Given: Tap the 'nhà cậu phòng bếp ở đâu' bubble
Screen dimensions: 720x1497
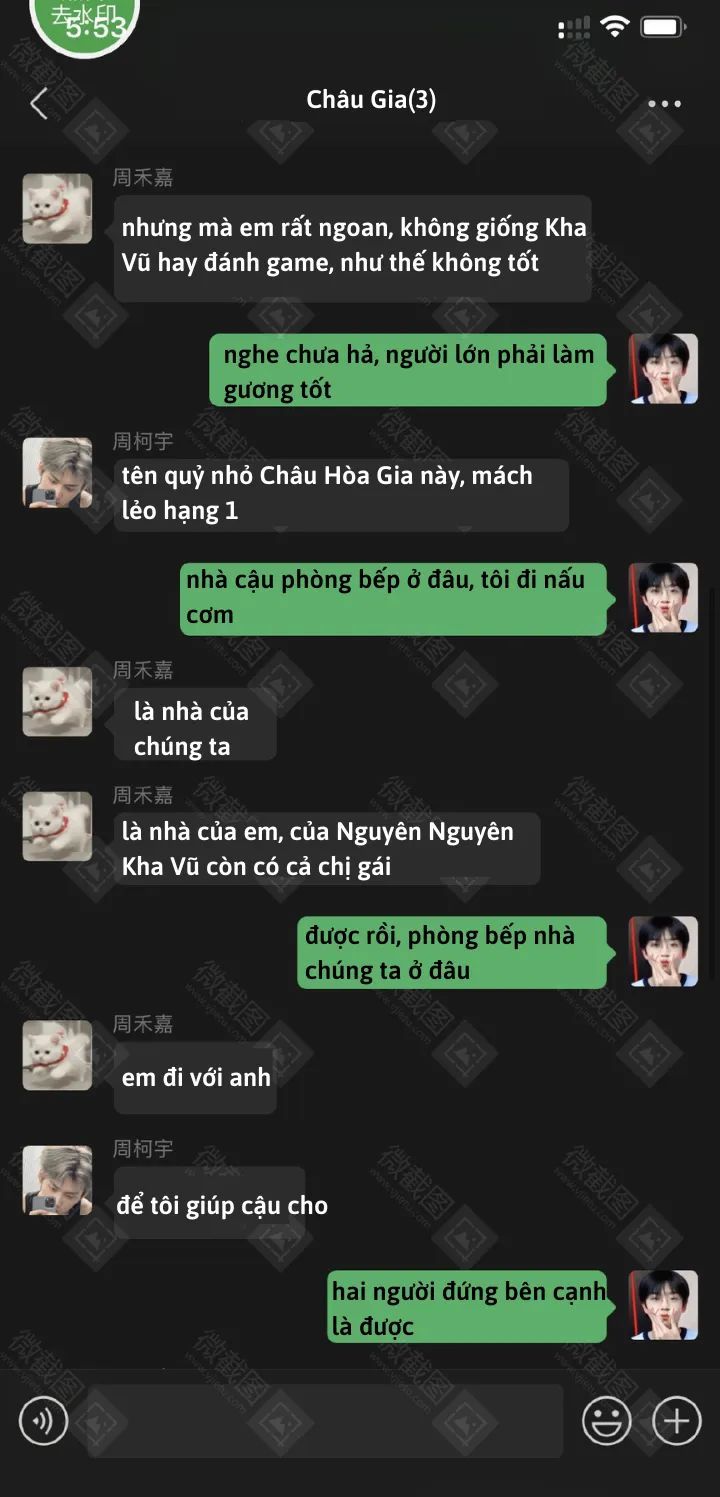Looking at the screenshot, I should [x=394, y=598].
